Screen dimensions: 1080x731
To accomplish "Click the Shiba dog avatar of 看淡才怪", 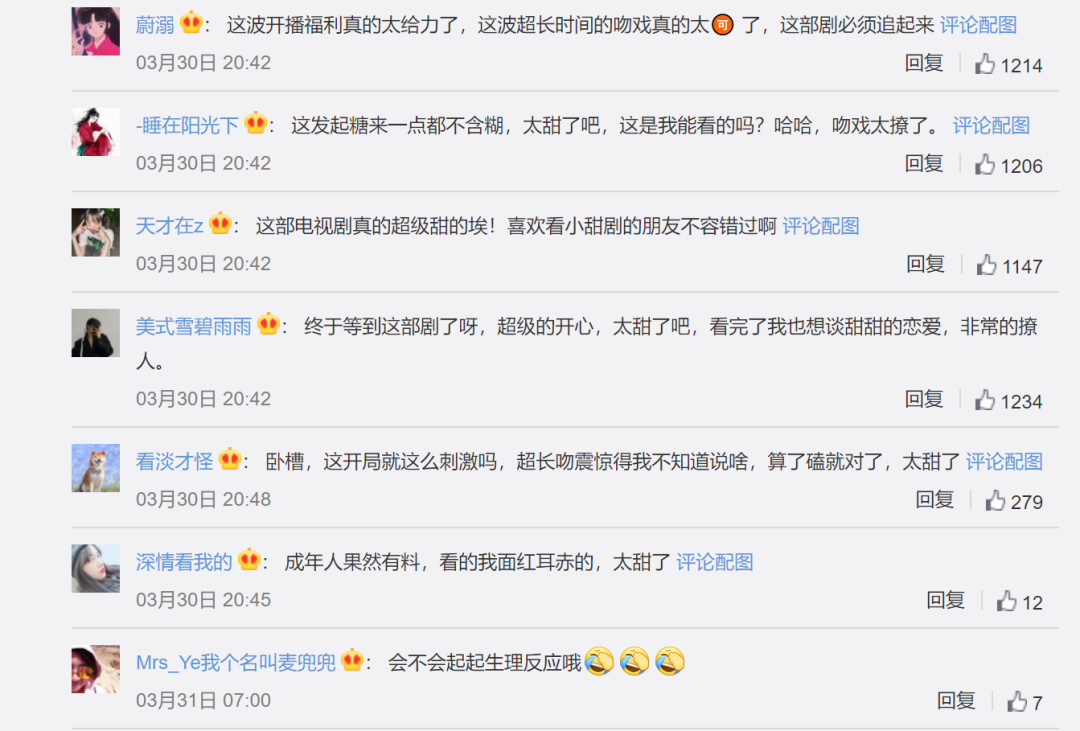I will point(96,468).
